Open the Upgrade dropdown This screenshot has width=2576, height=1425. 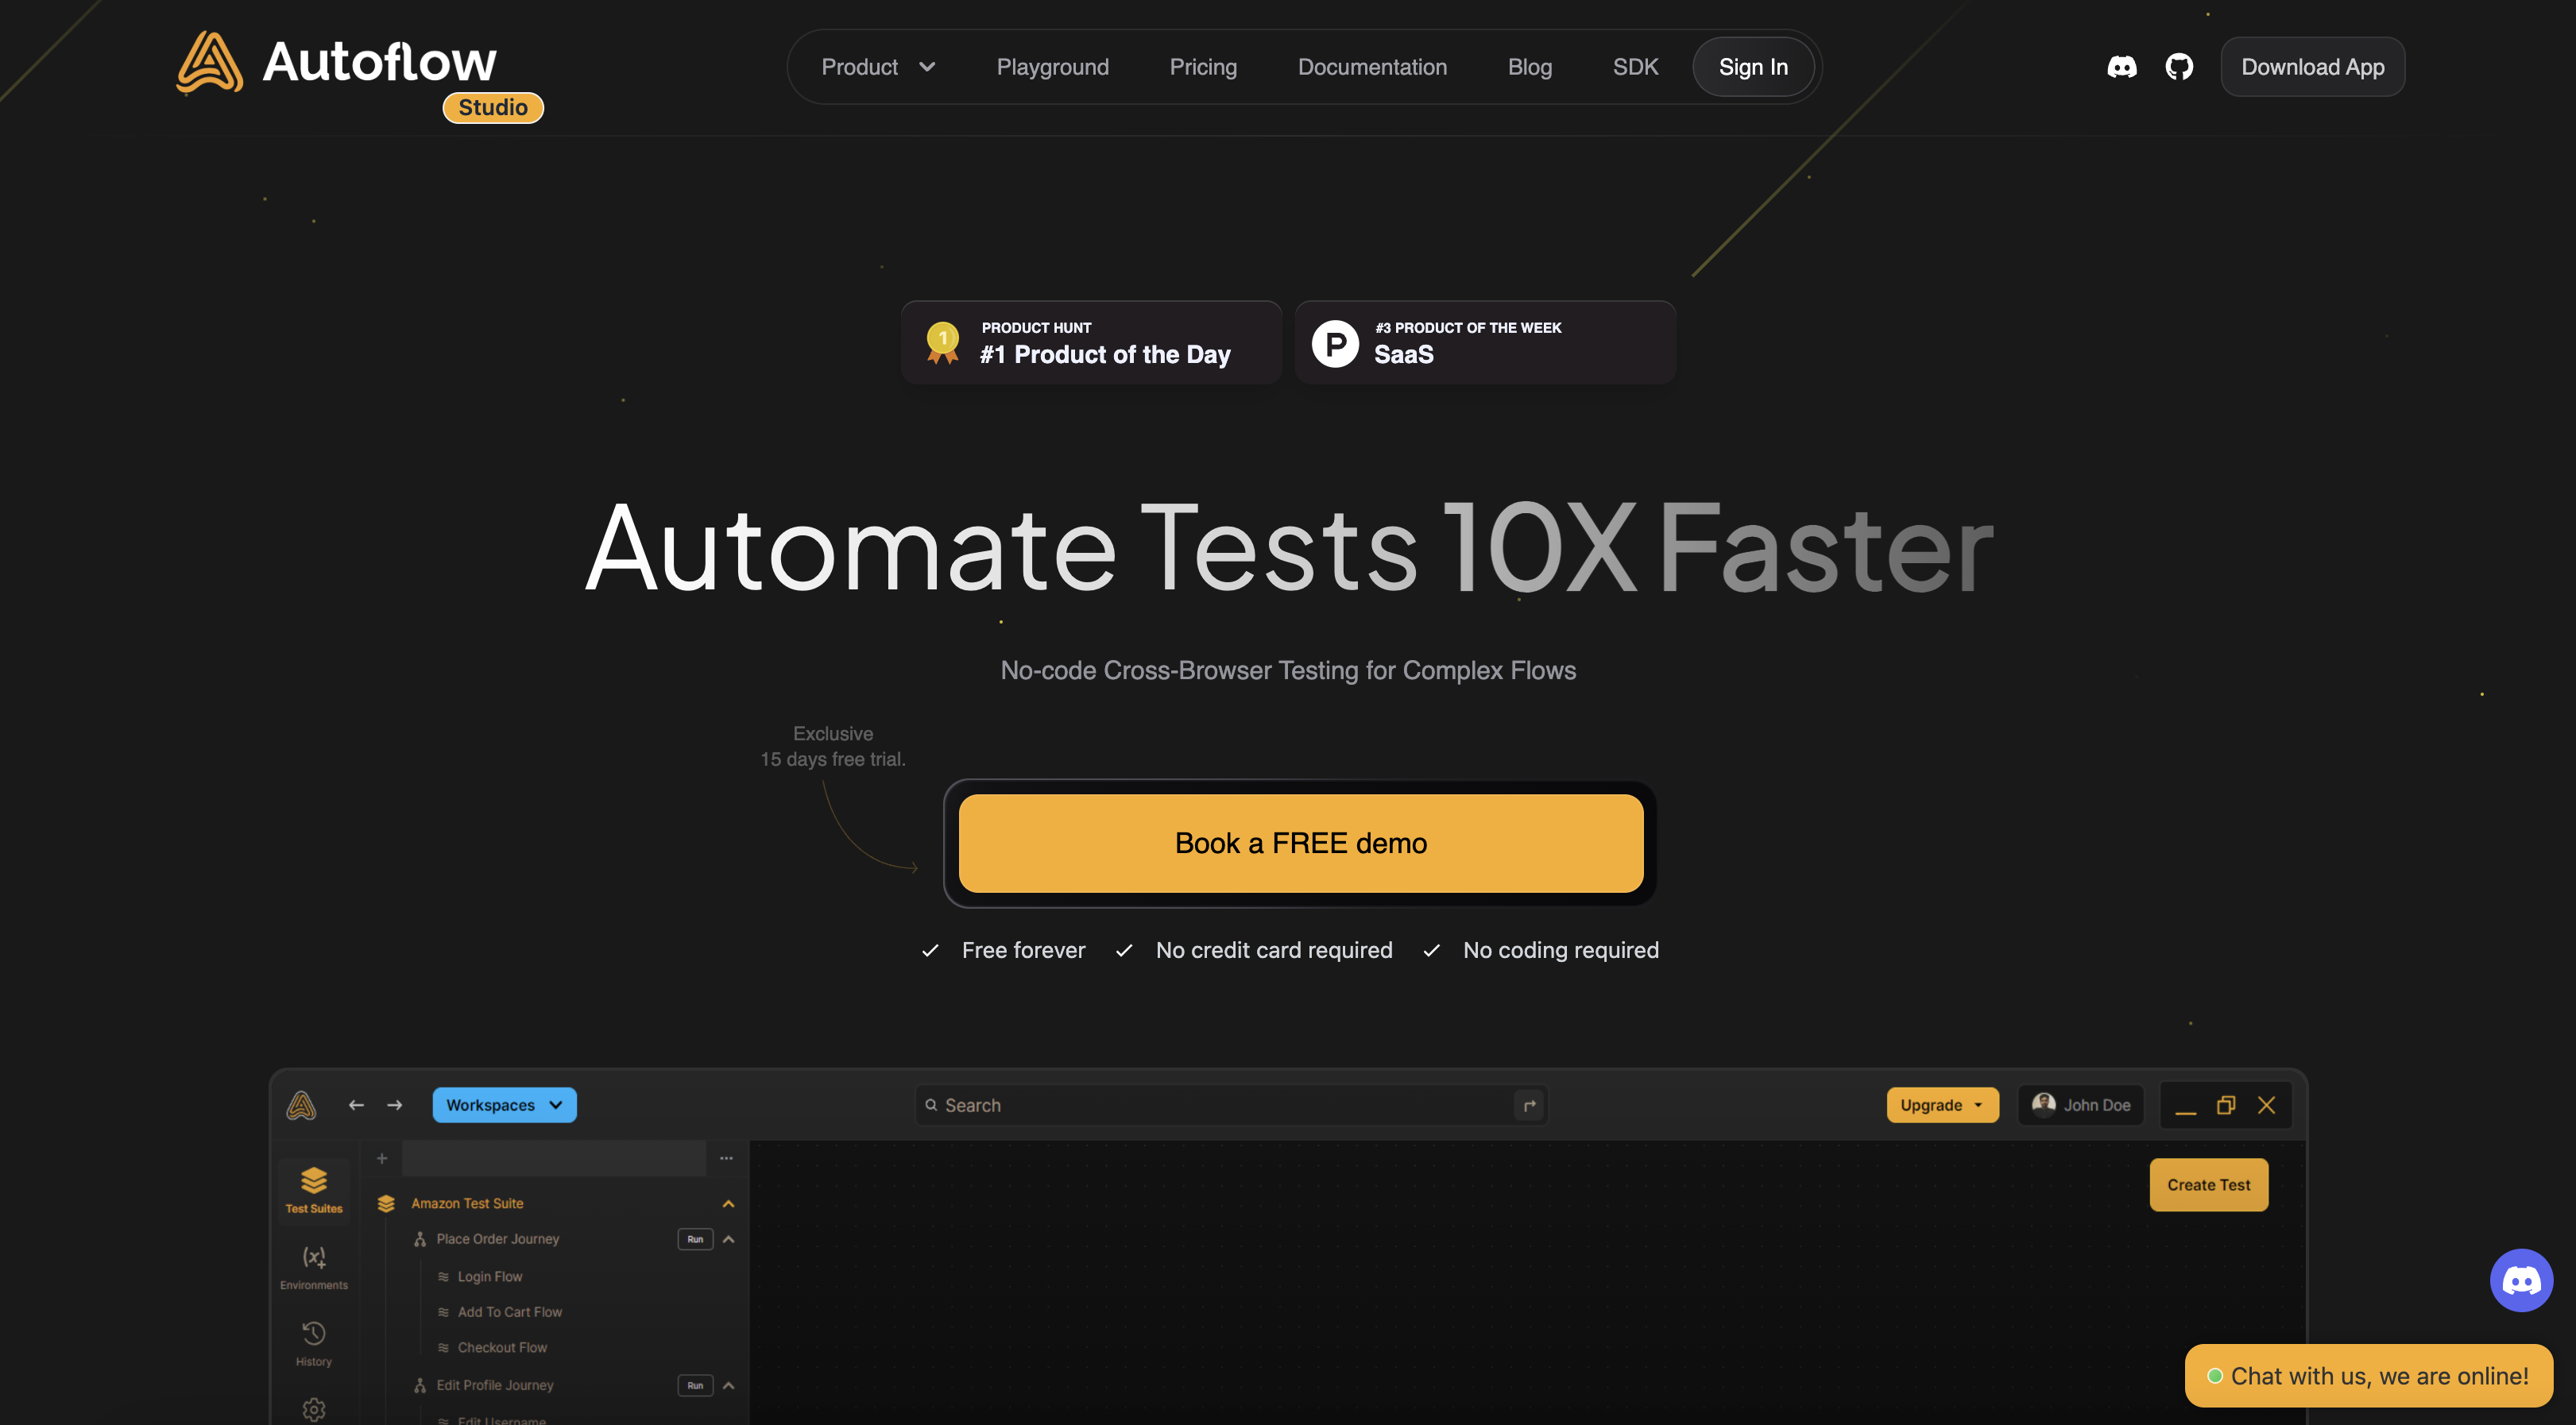pyautogui.click(x=1942, y=1105)
